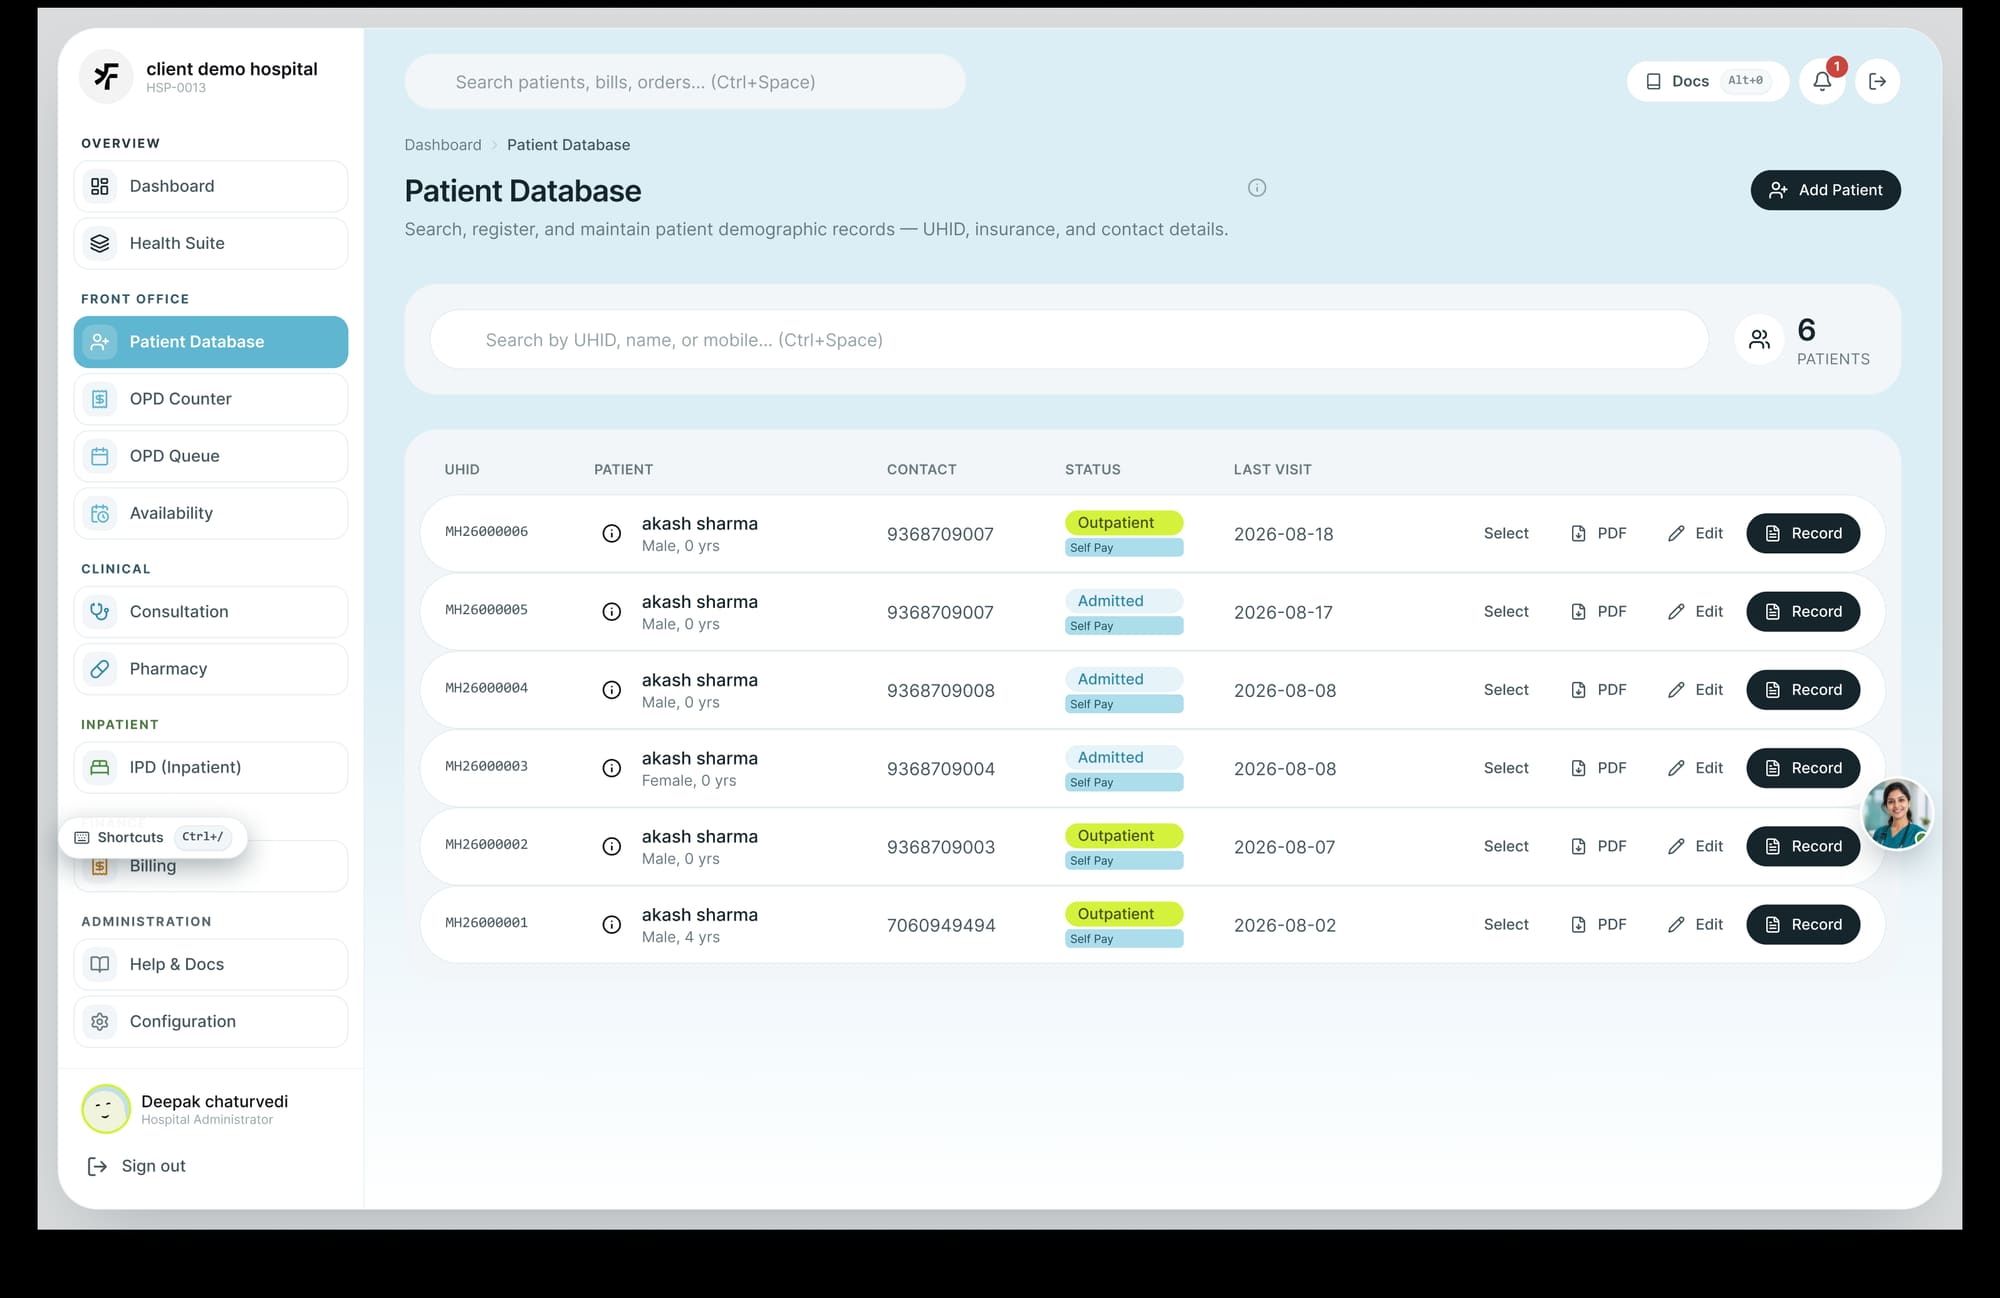2000x1298 pixels.
Task: Click the Add Patient button
Action: point(1825,190)
